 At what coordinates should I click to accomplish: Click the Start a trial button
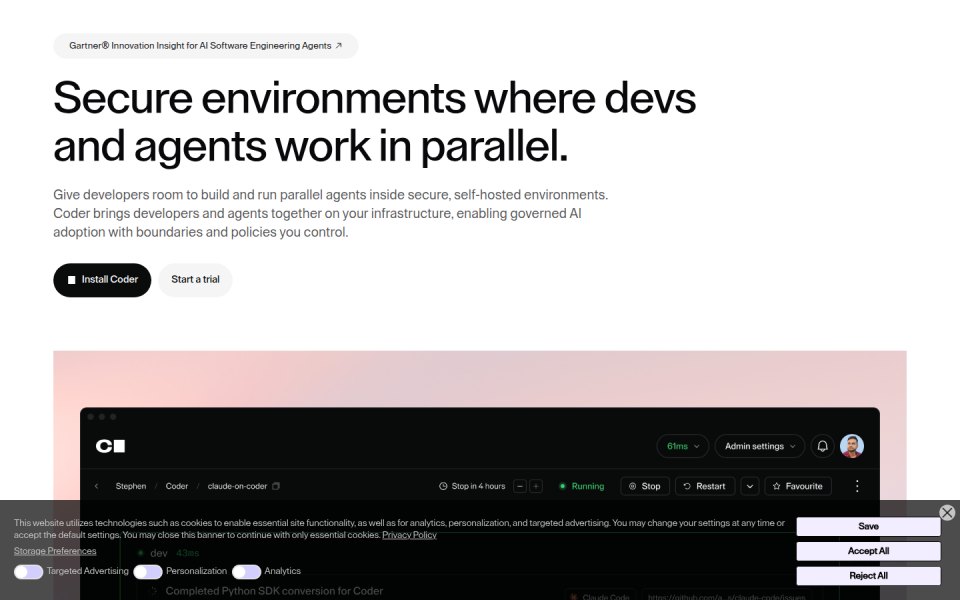click(x=195, y=280)
